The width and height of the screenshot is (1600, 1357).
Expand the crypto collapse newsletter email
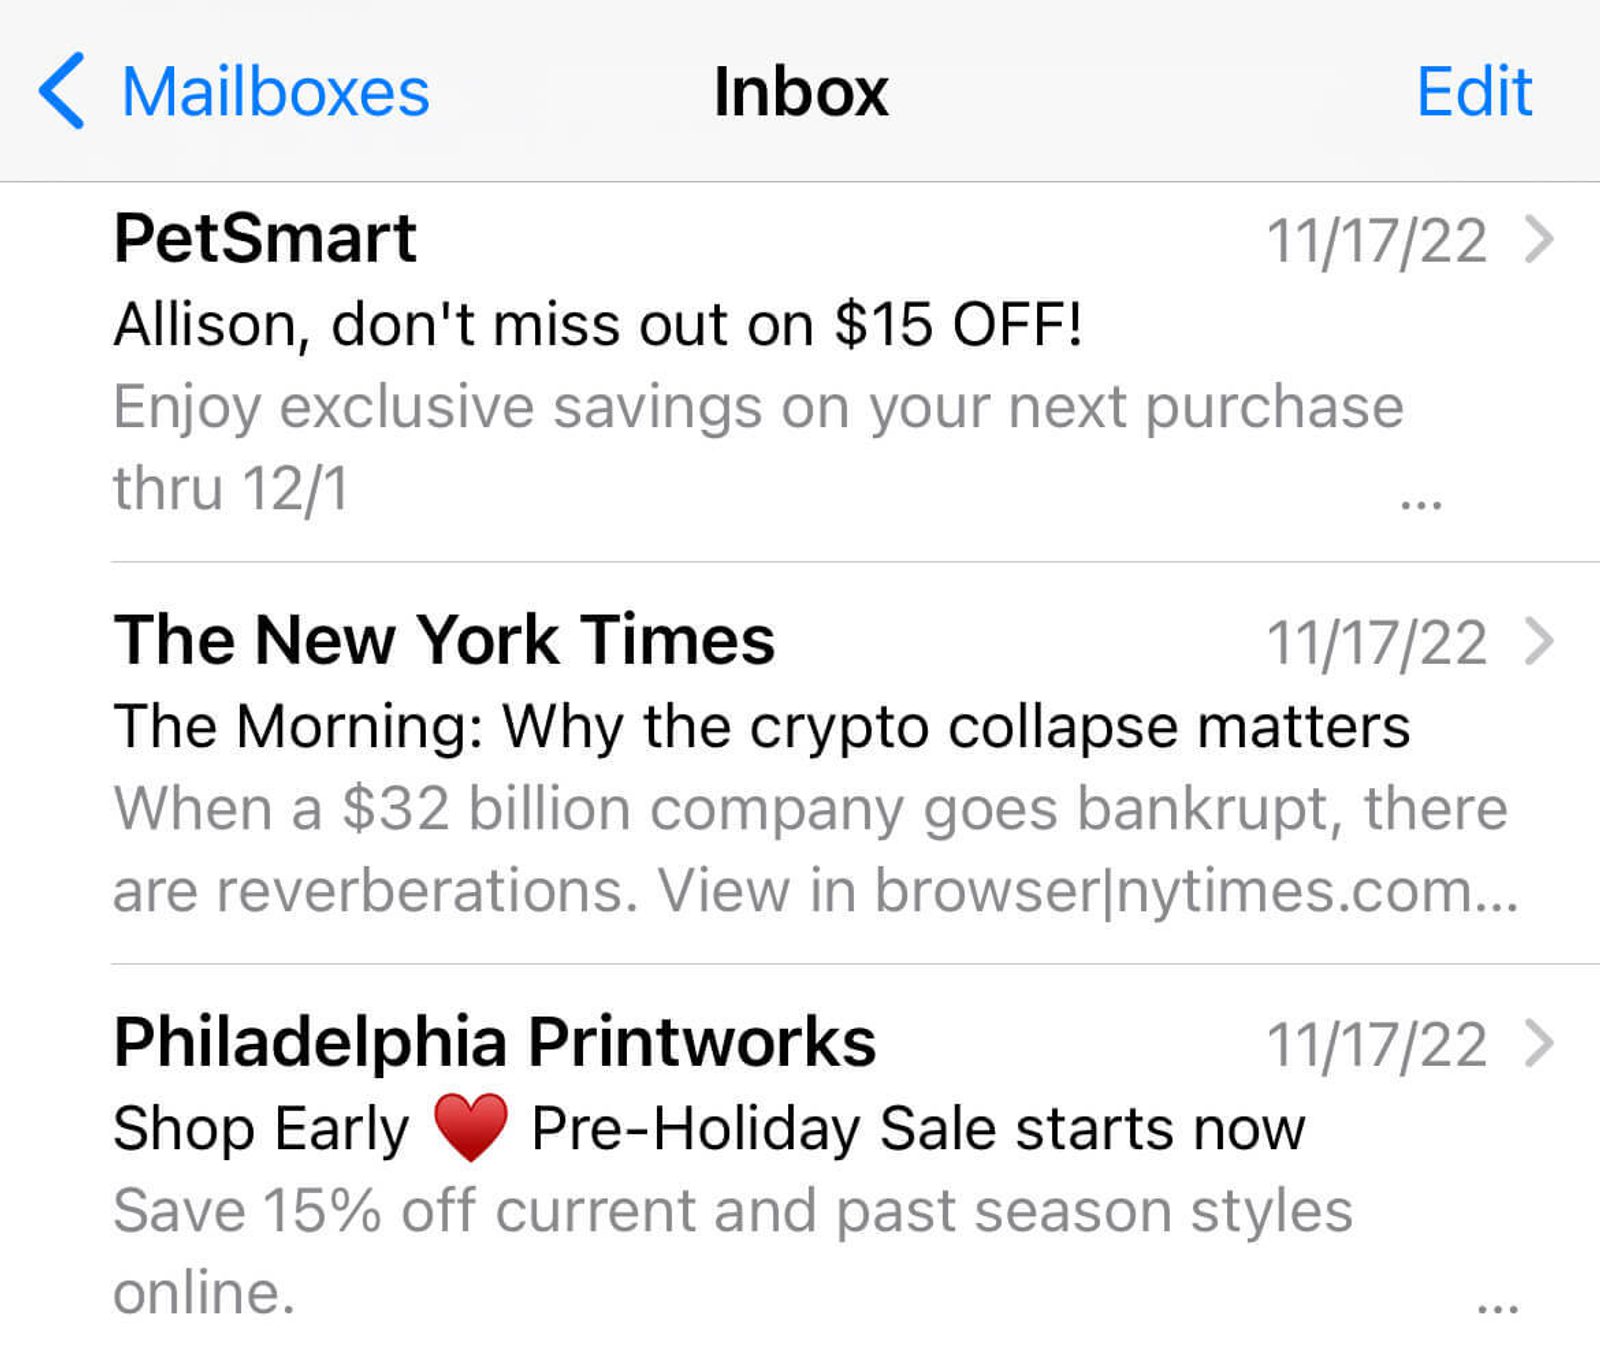pos(700,760)
